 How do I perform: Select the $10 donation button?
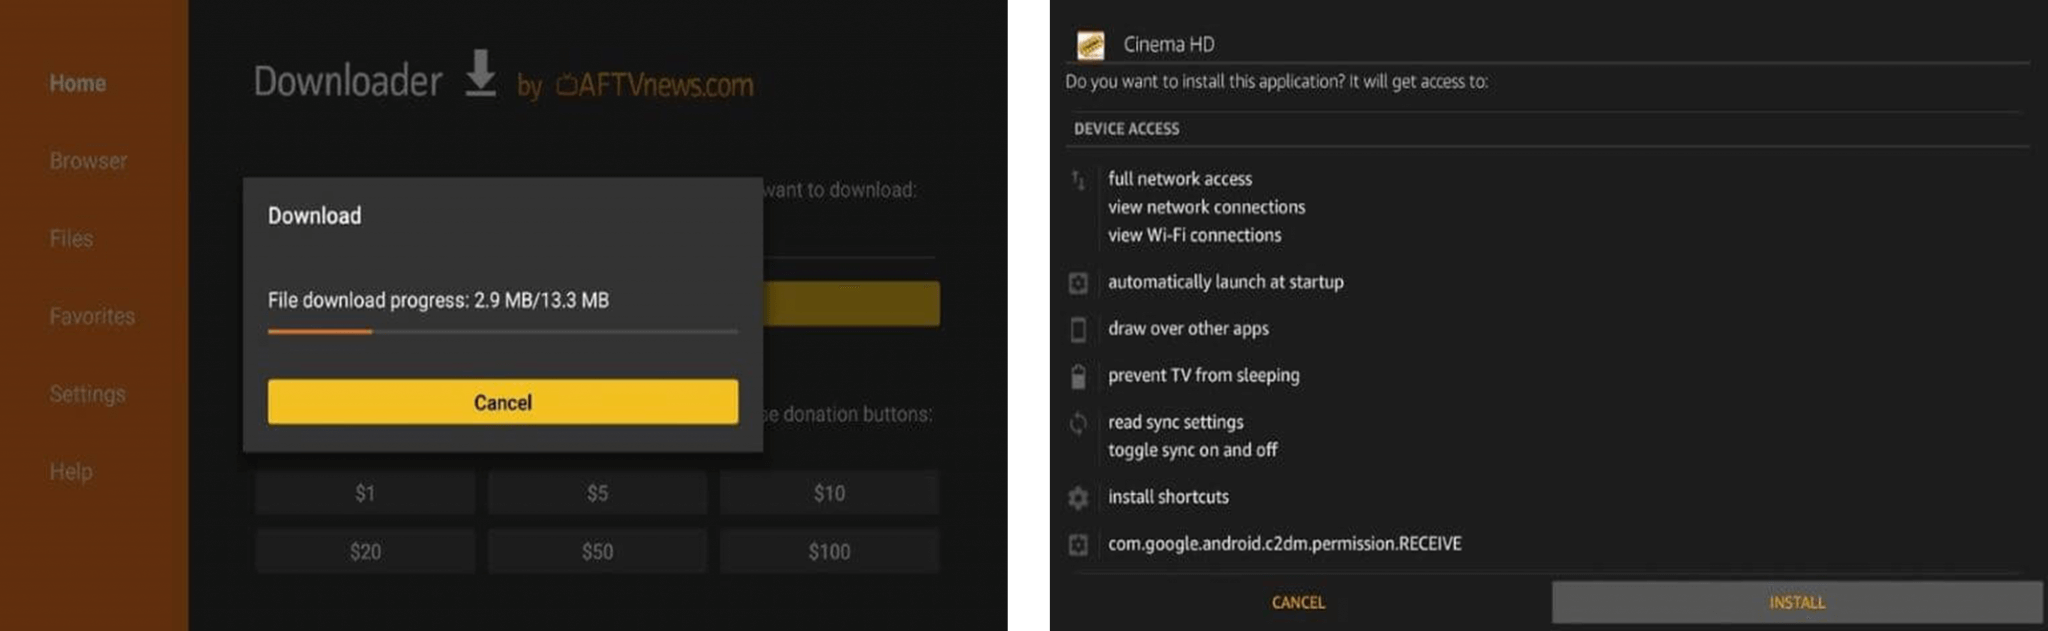click(829, 493)
